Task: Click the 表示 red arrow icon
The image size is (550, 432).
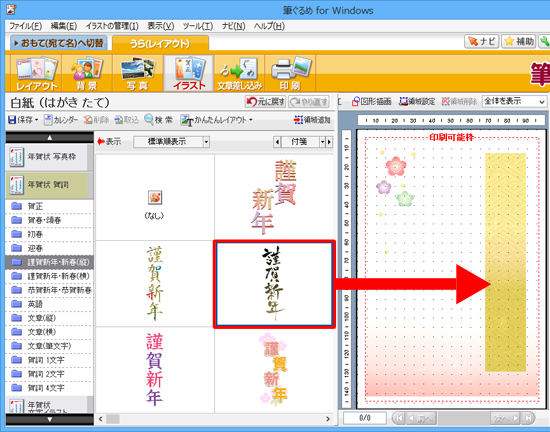Action: pos(101,141)
